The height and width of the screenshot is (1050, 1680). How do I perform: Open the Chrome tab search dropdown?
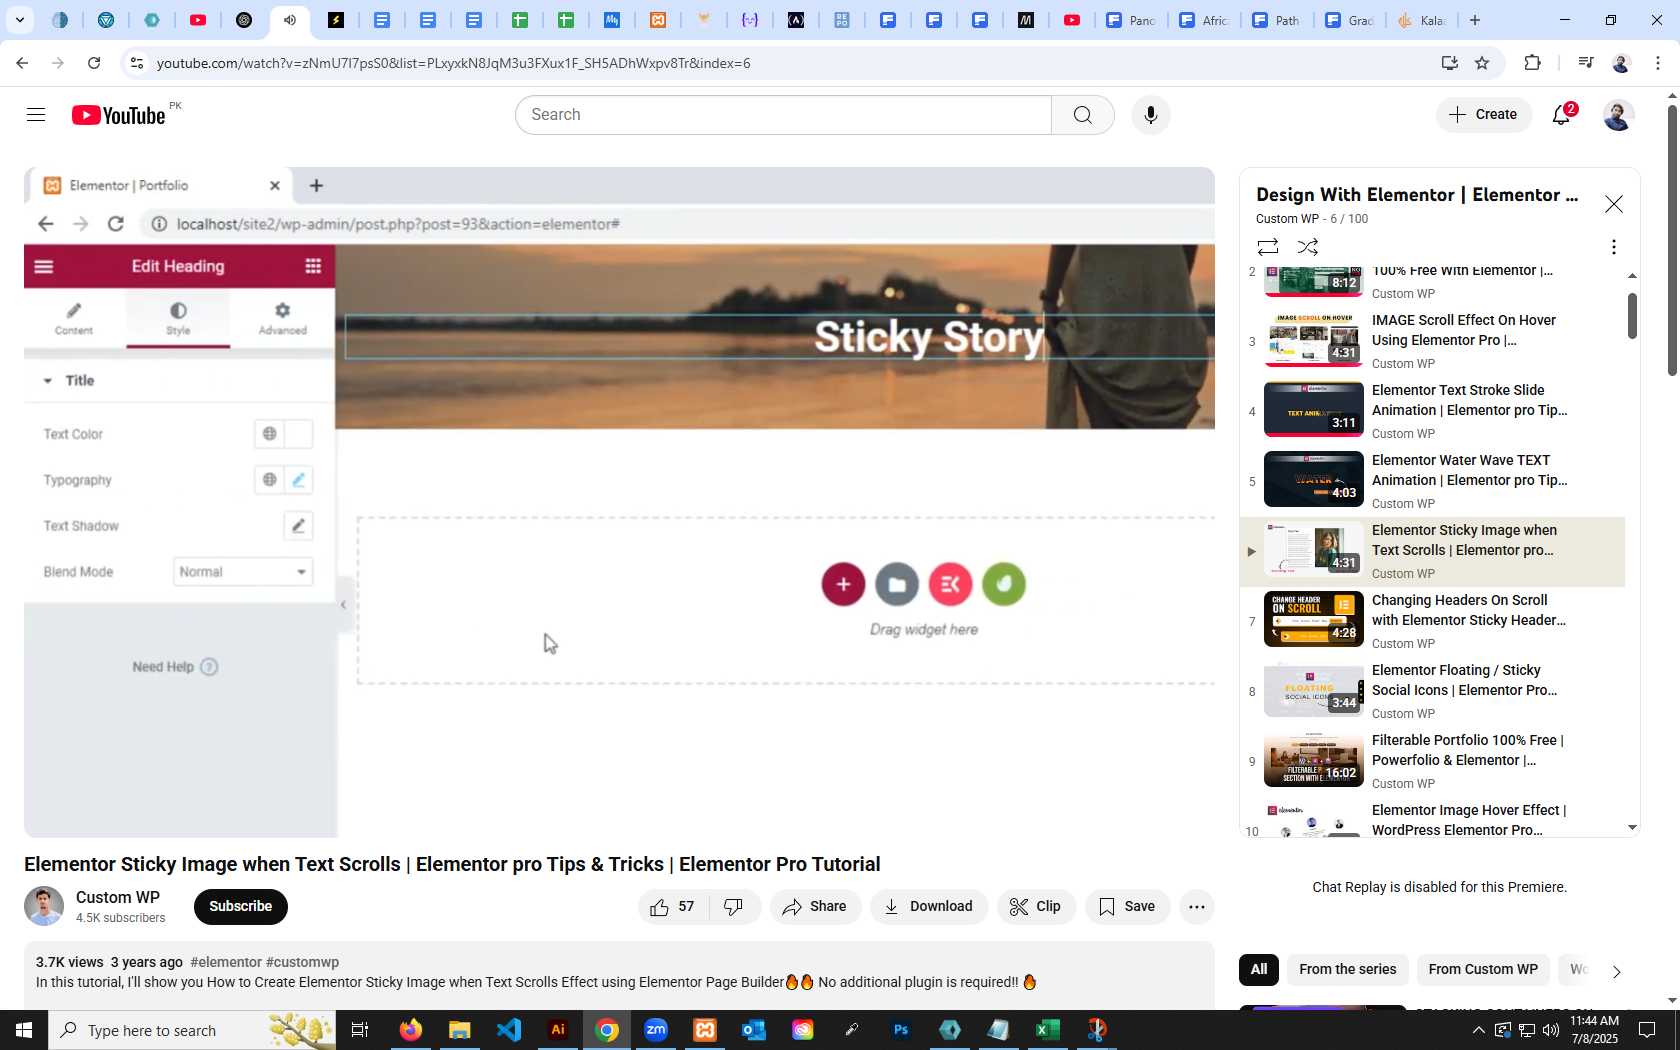[x=19, y=20]
